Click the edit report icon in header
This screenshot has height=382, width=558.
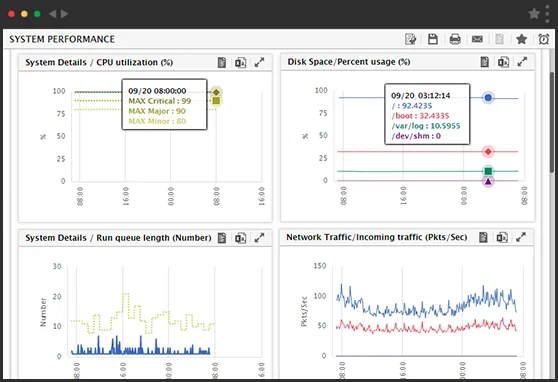[x=410, y=39]
